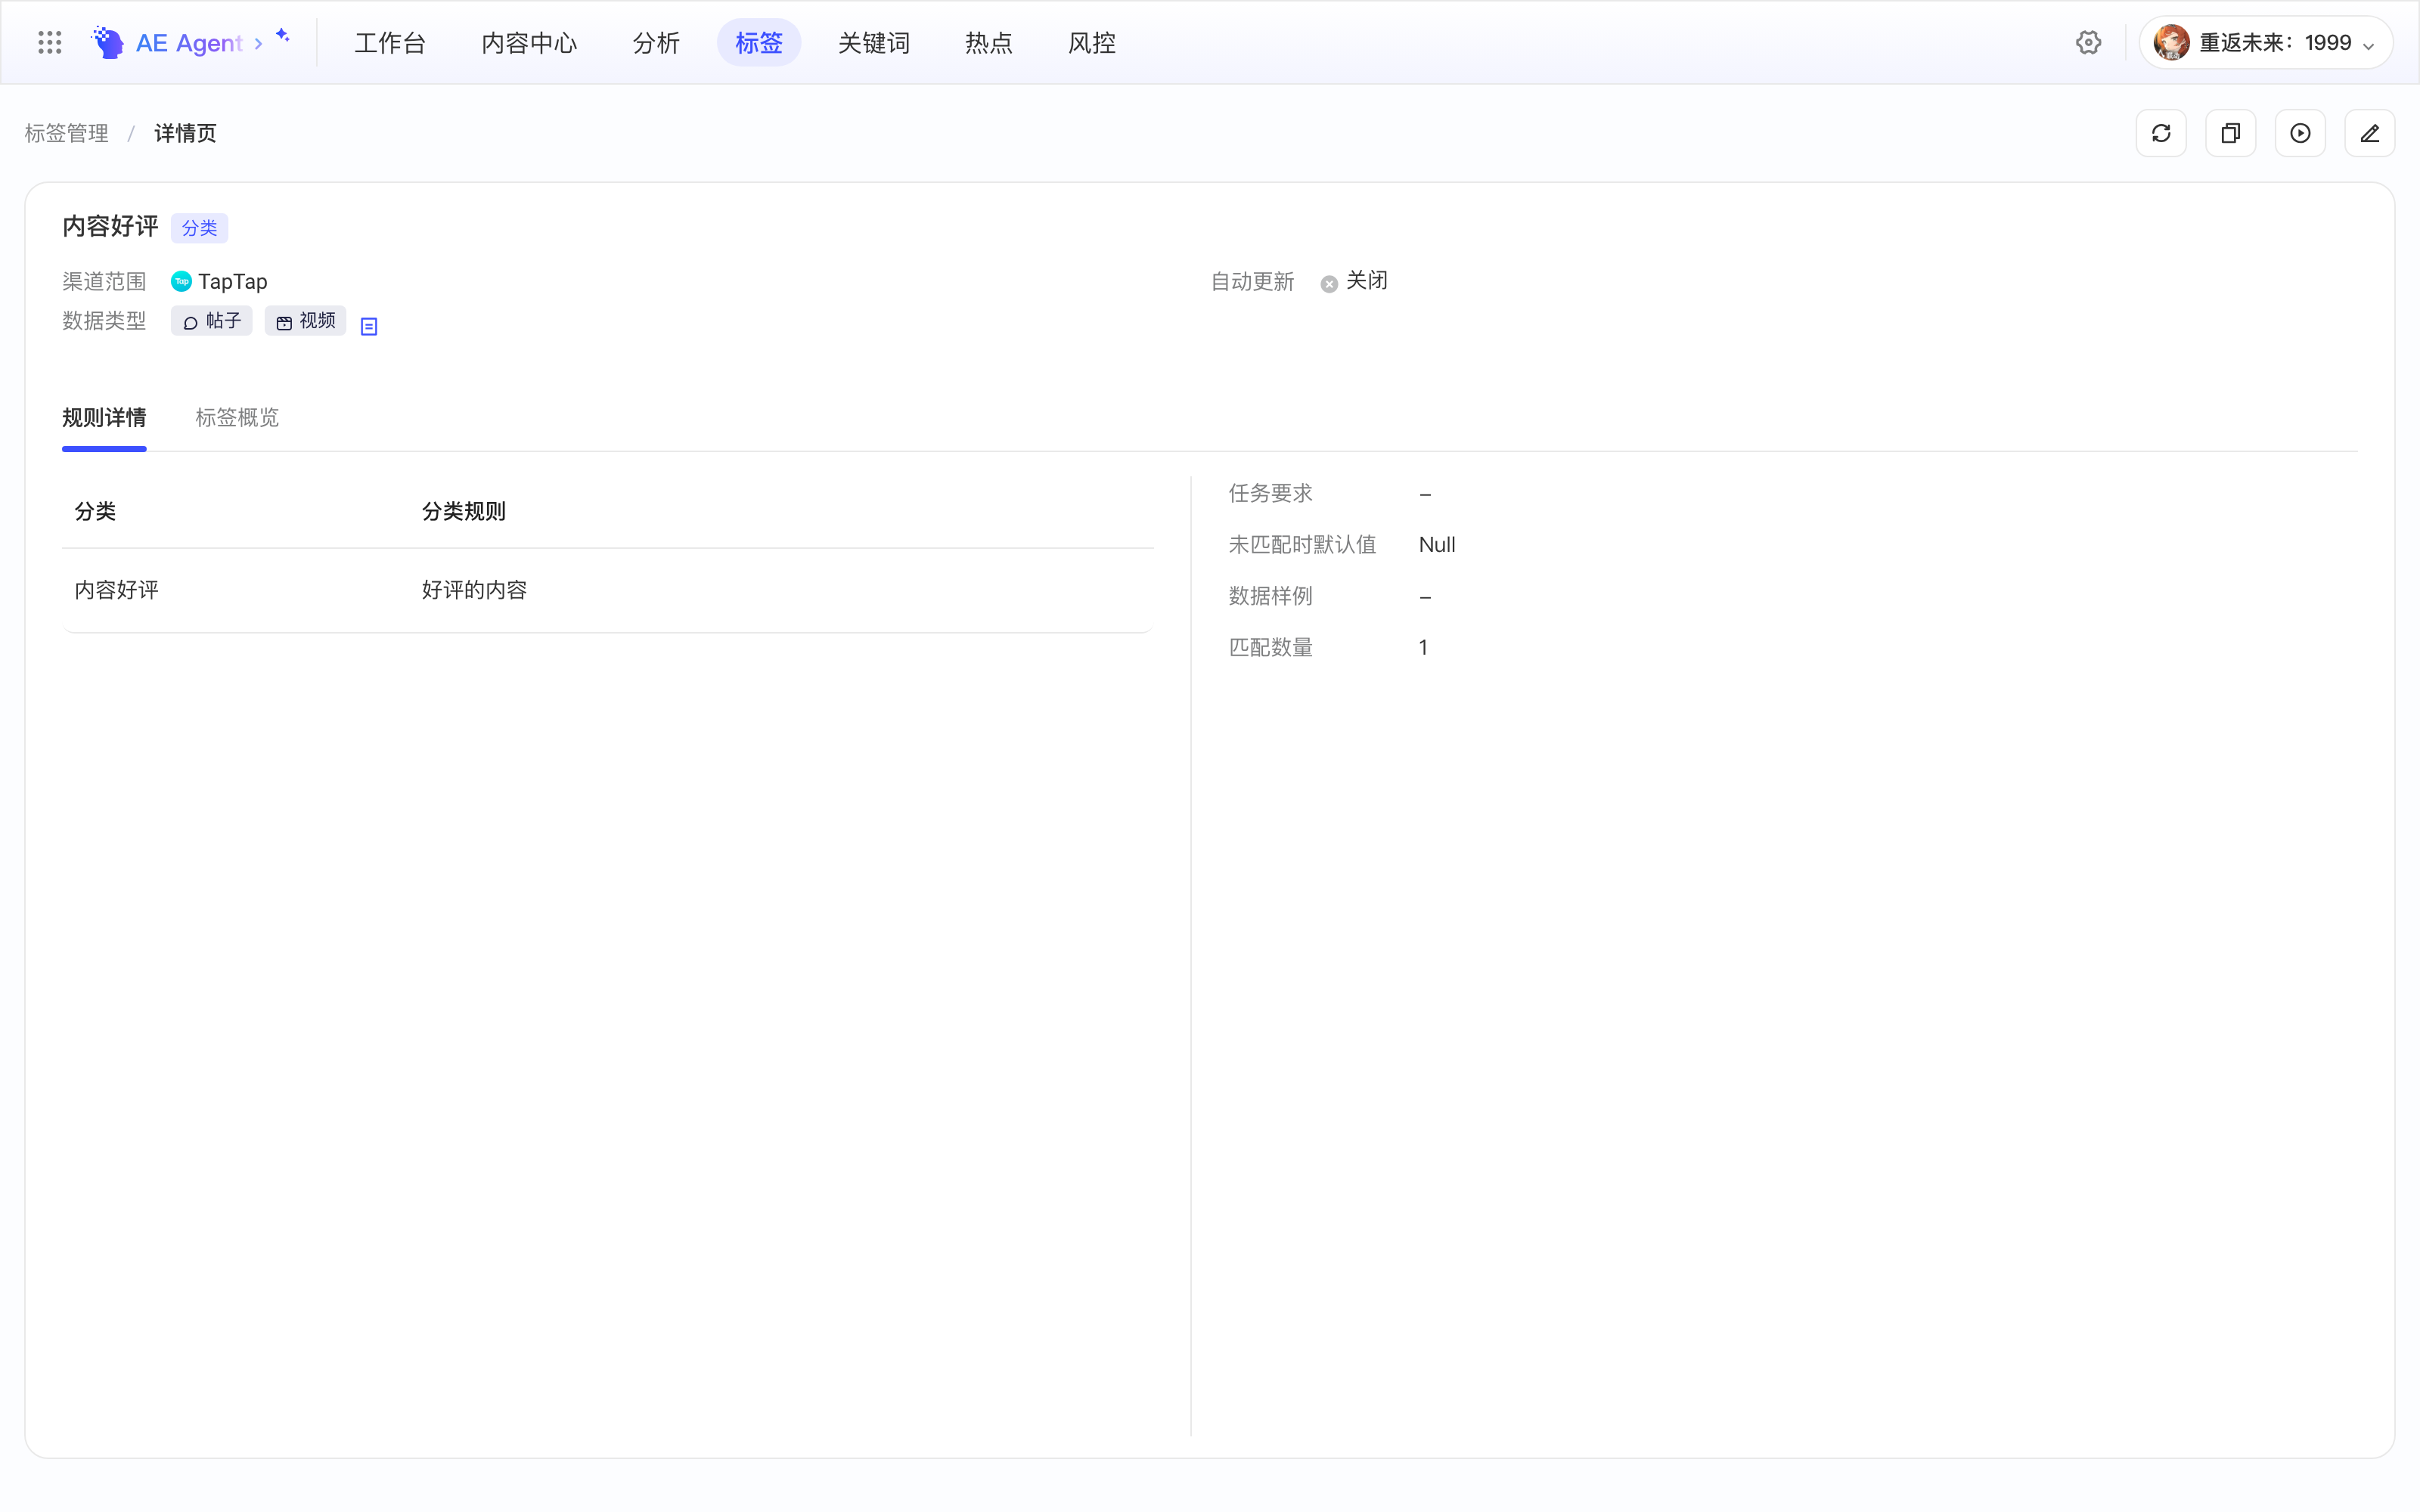The image size is (2420, 1512).
Task: Click the 任务要求 label
Action: 1270,493
